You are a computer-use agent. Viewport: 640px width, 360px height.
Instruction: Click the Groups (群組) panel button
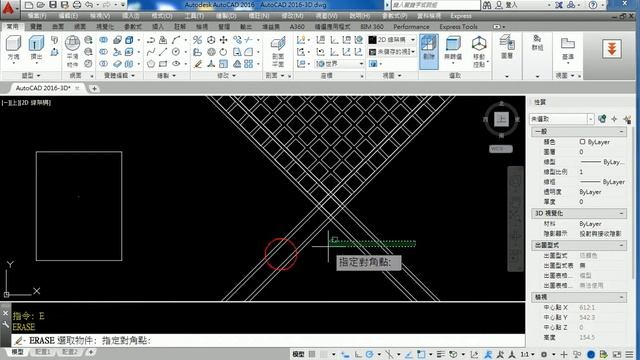pyautogui.click(x=538, y=42)
